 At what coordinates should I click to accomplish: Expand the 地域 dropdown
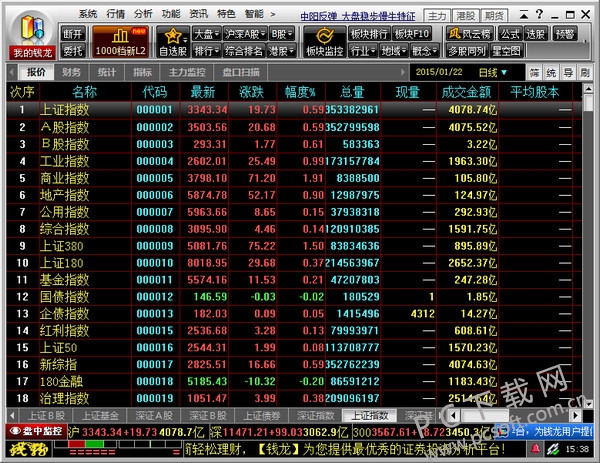click(x=394, y=51)
